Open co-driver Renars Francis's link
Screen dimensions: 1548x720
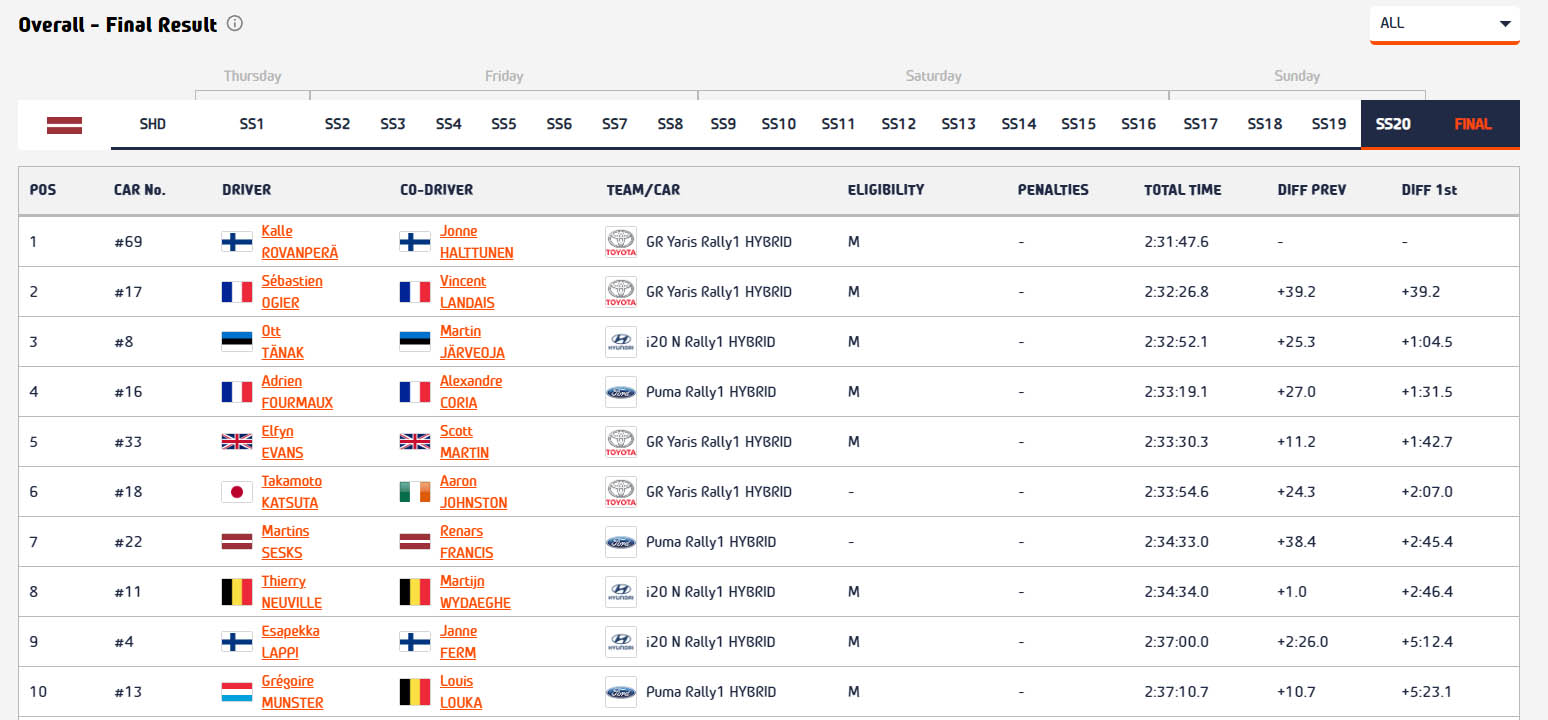[466, 542]
